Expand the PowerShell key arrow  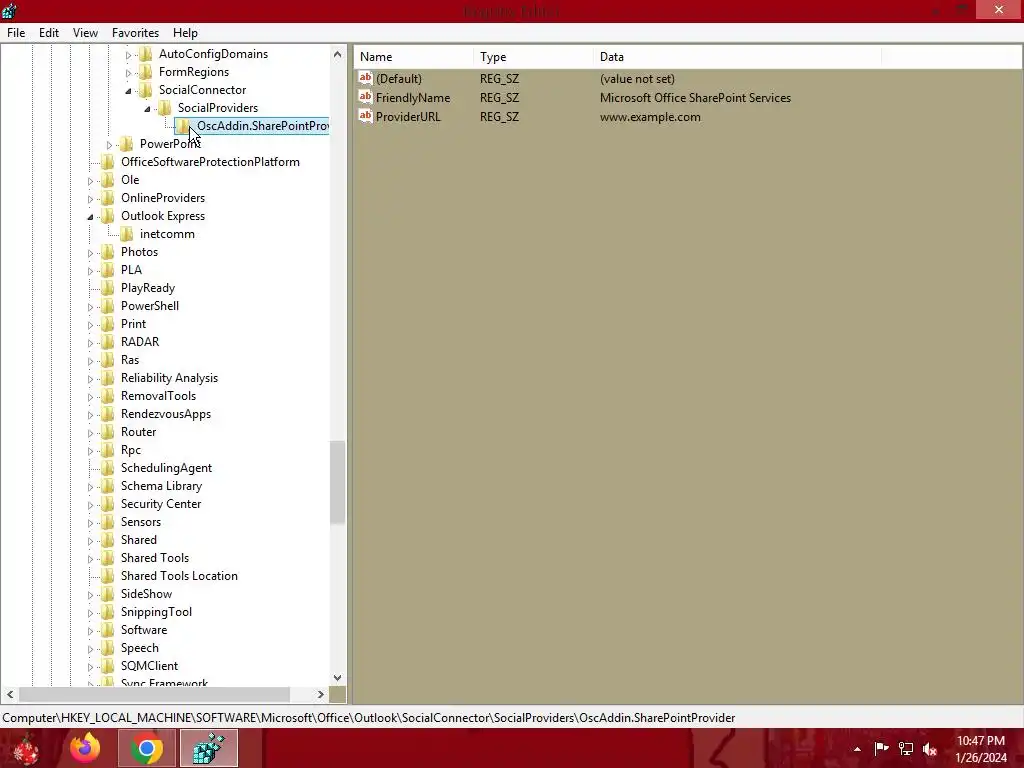pyautogui.click(x=91, y=307)
